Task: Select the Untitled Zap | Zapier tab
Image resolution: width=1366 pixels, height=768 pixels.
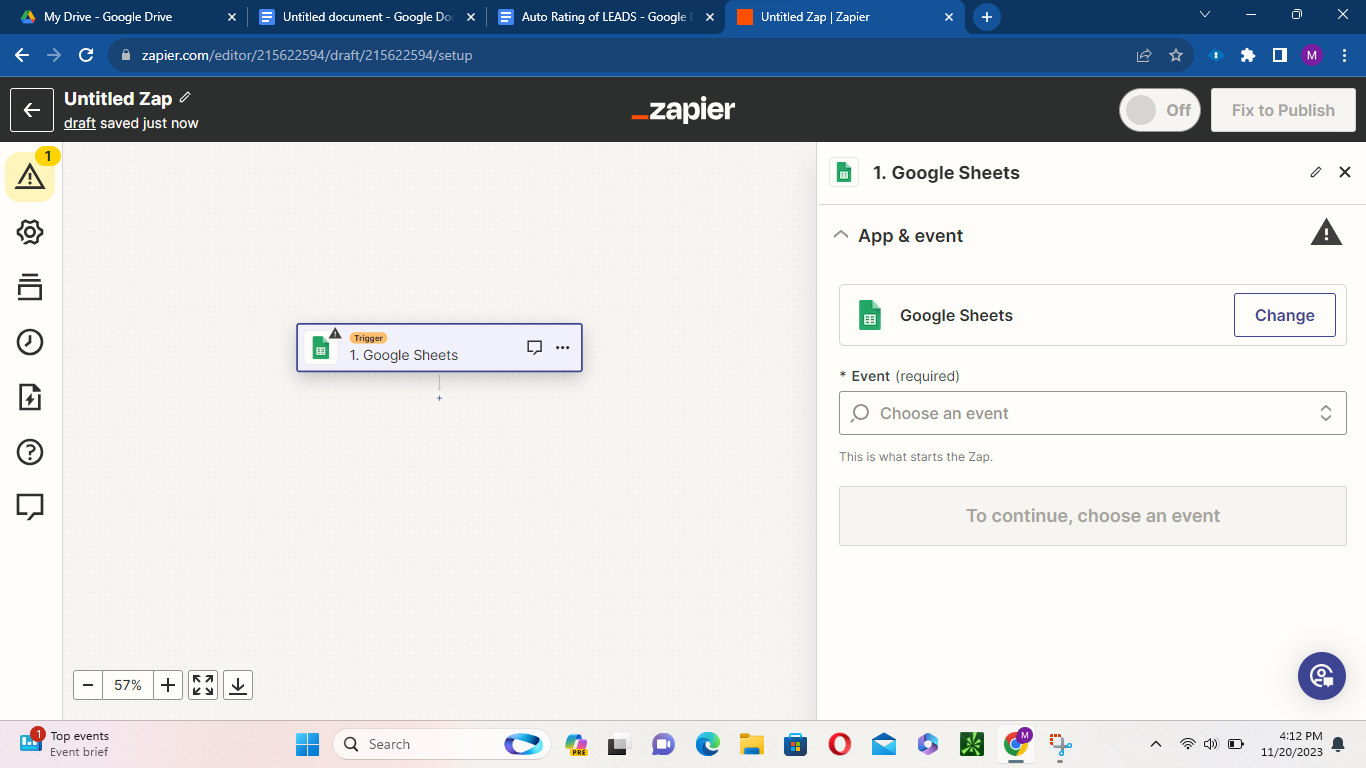Action: [846, 17]
